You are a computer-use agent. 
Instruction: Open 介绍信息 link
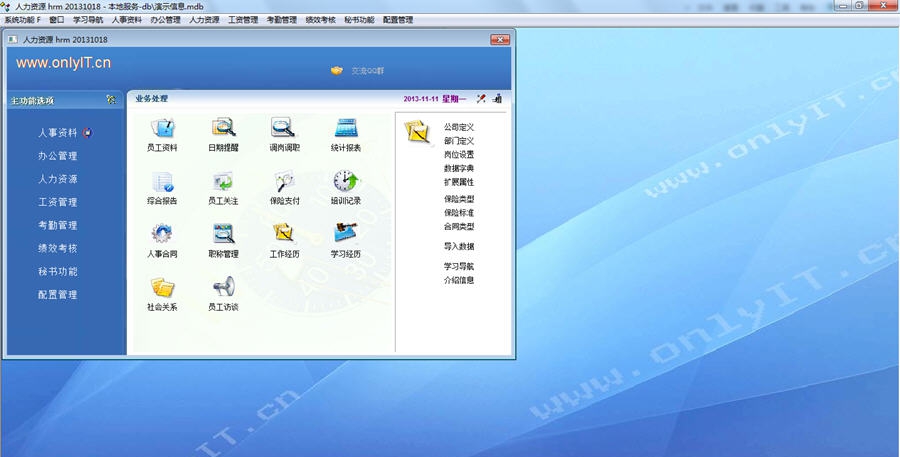(x=459, y=280)
